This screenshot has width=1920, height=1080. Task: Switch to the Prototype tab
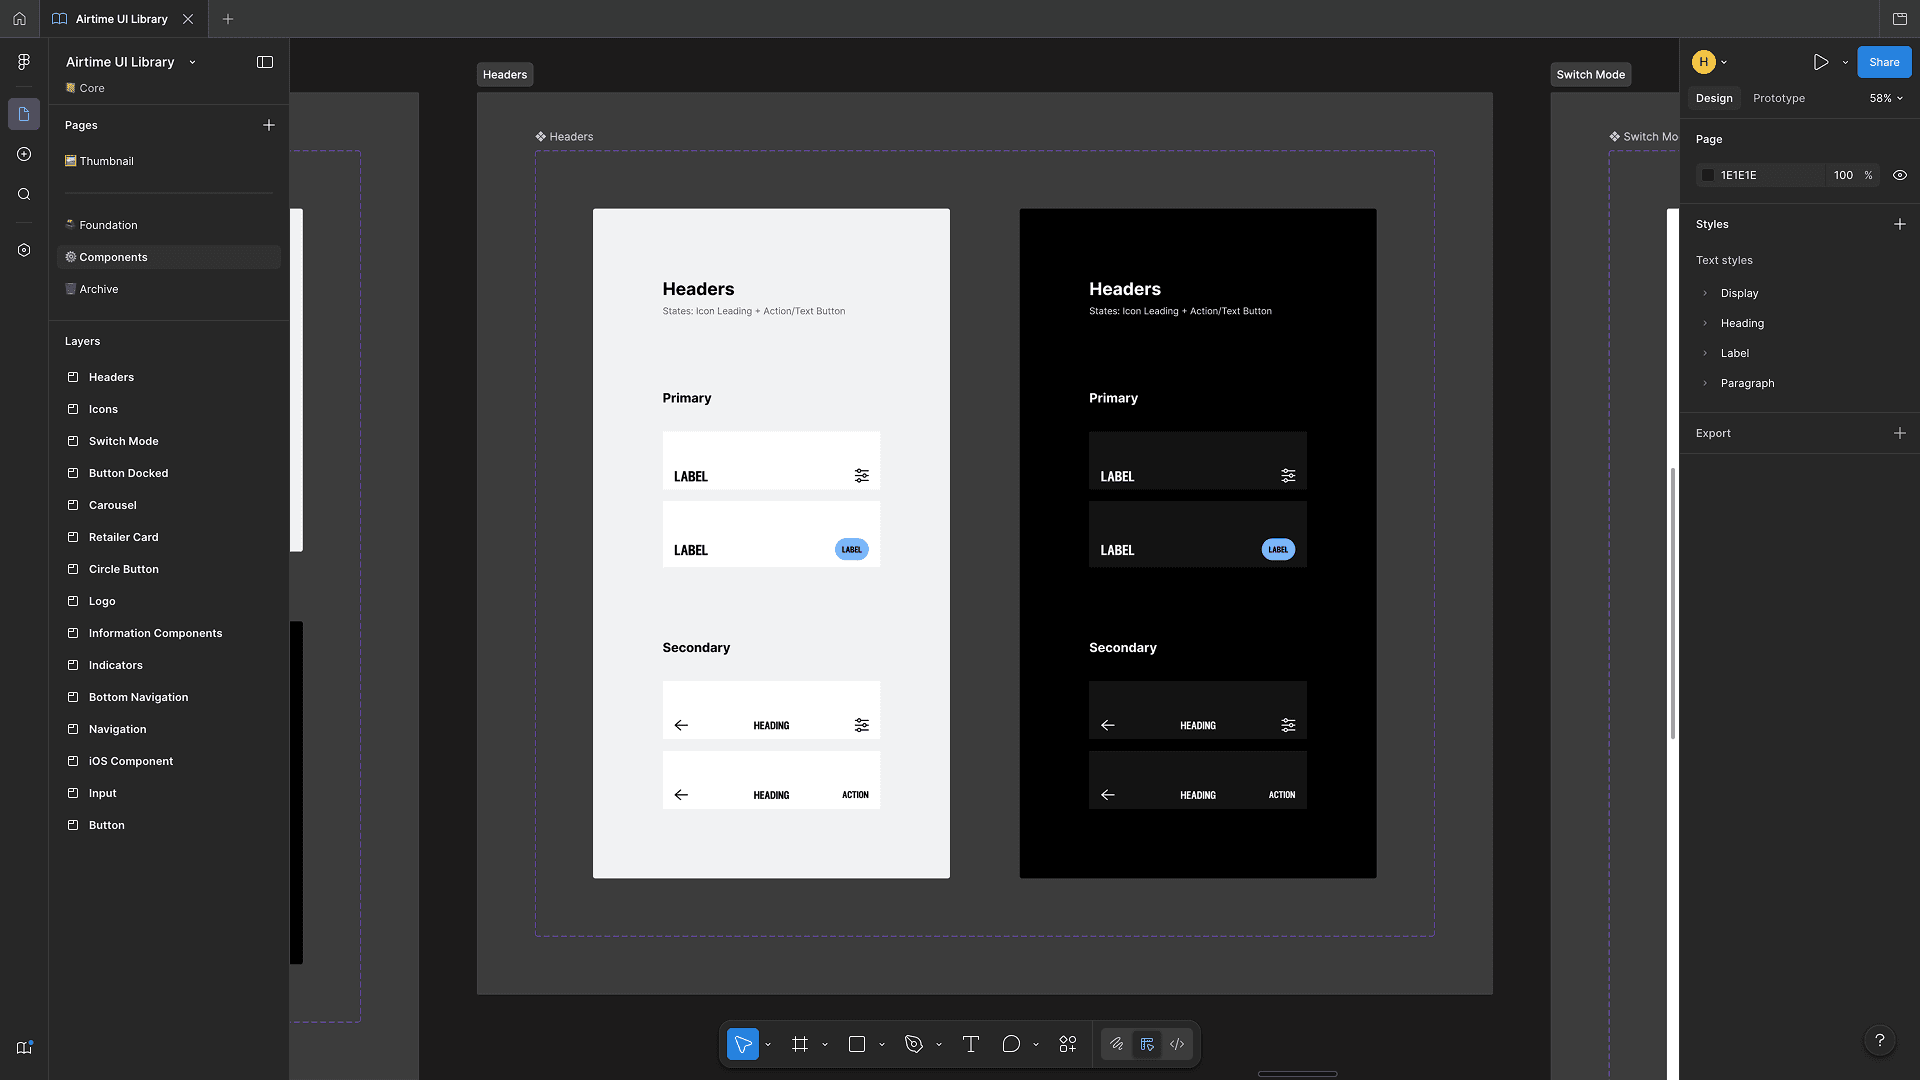1778,98
